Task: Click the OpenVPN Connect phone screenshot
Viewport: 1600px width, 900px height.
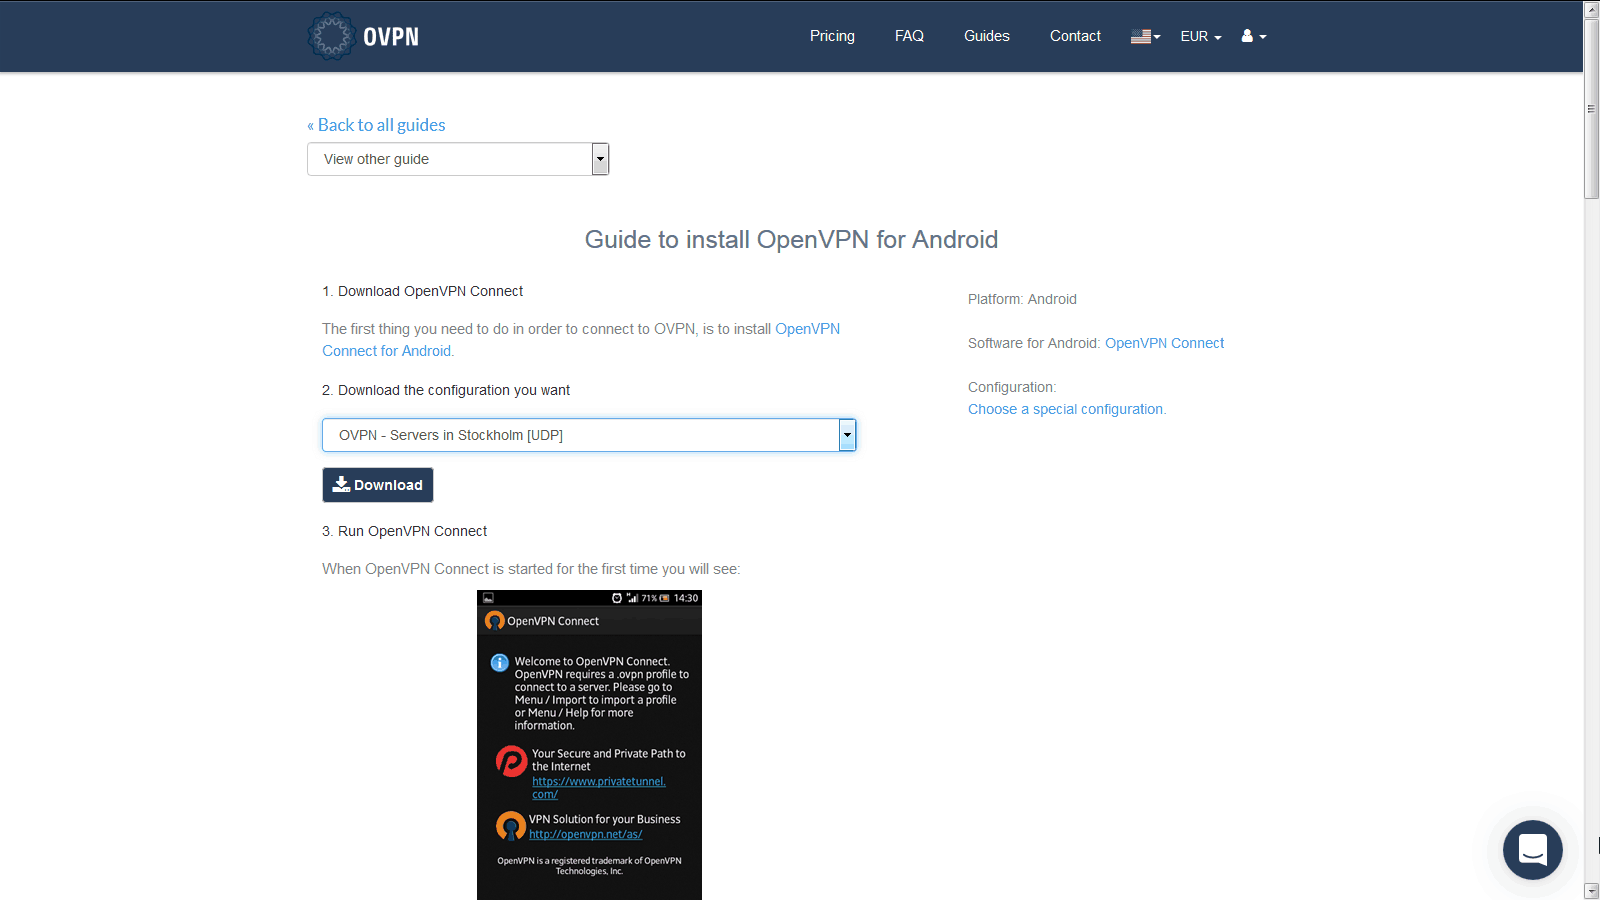Action: [x=589, y=745]
